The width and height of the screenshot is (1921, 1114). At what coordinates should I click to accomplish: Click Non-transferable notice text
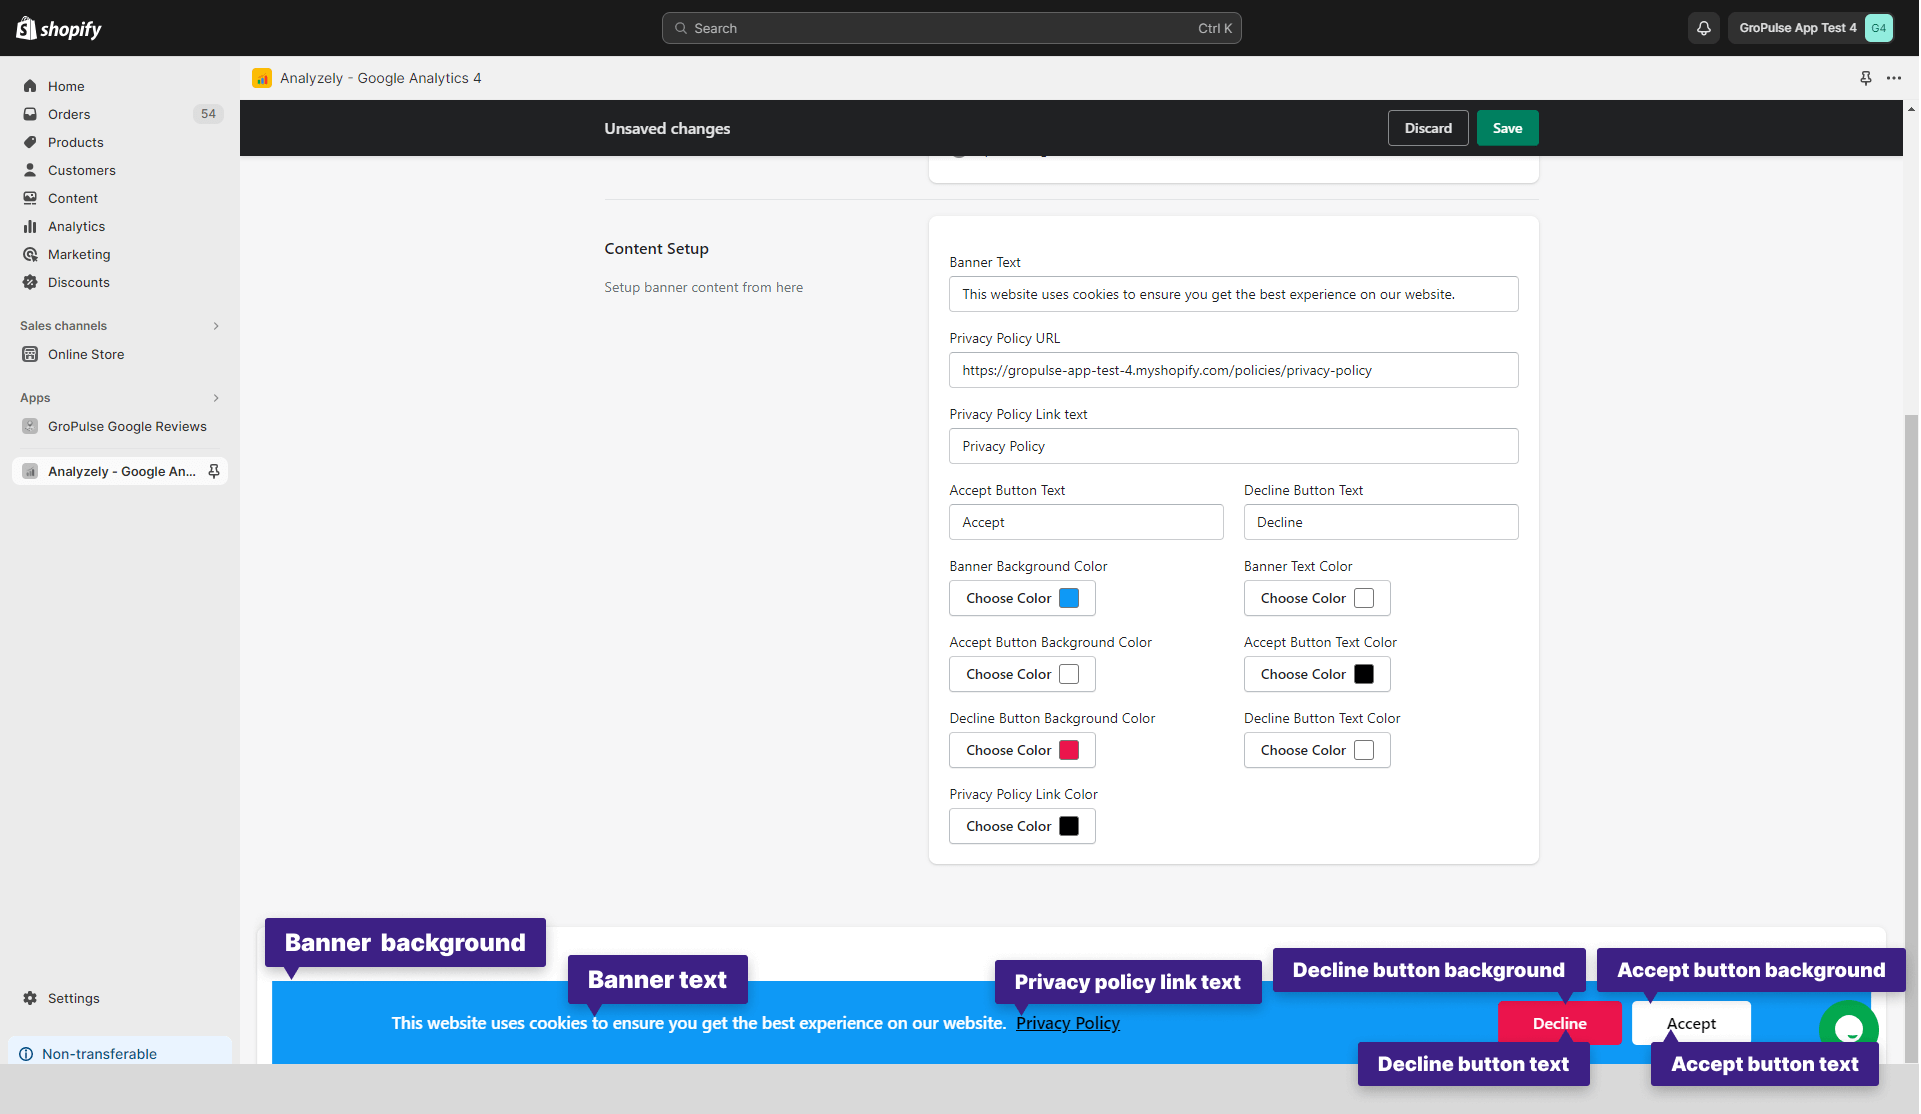coord(100,1054)
